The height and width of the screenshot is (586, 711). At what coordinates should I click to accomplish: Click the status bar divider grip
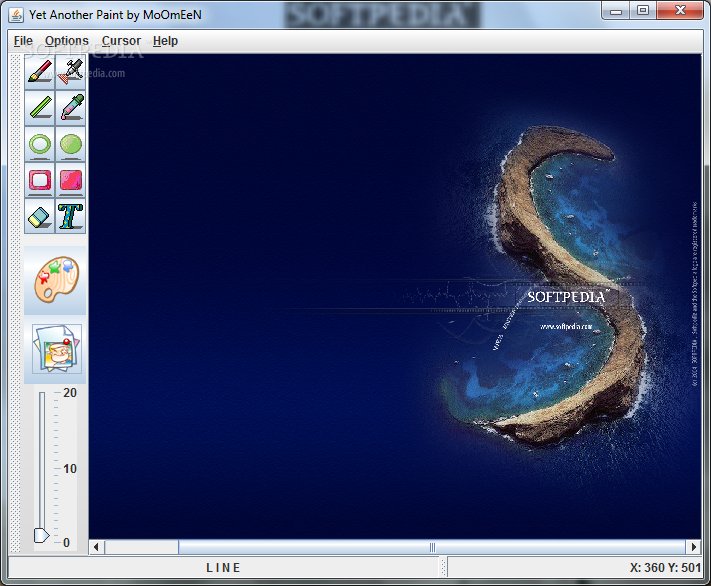coord(443,567)
